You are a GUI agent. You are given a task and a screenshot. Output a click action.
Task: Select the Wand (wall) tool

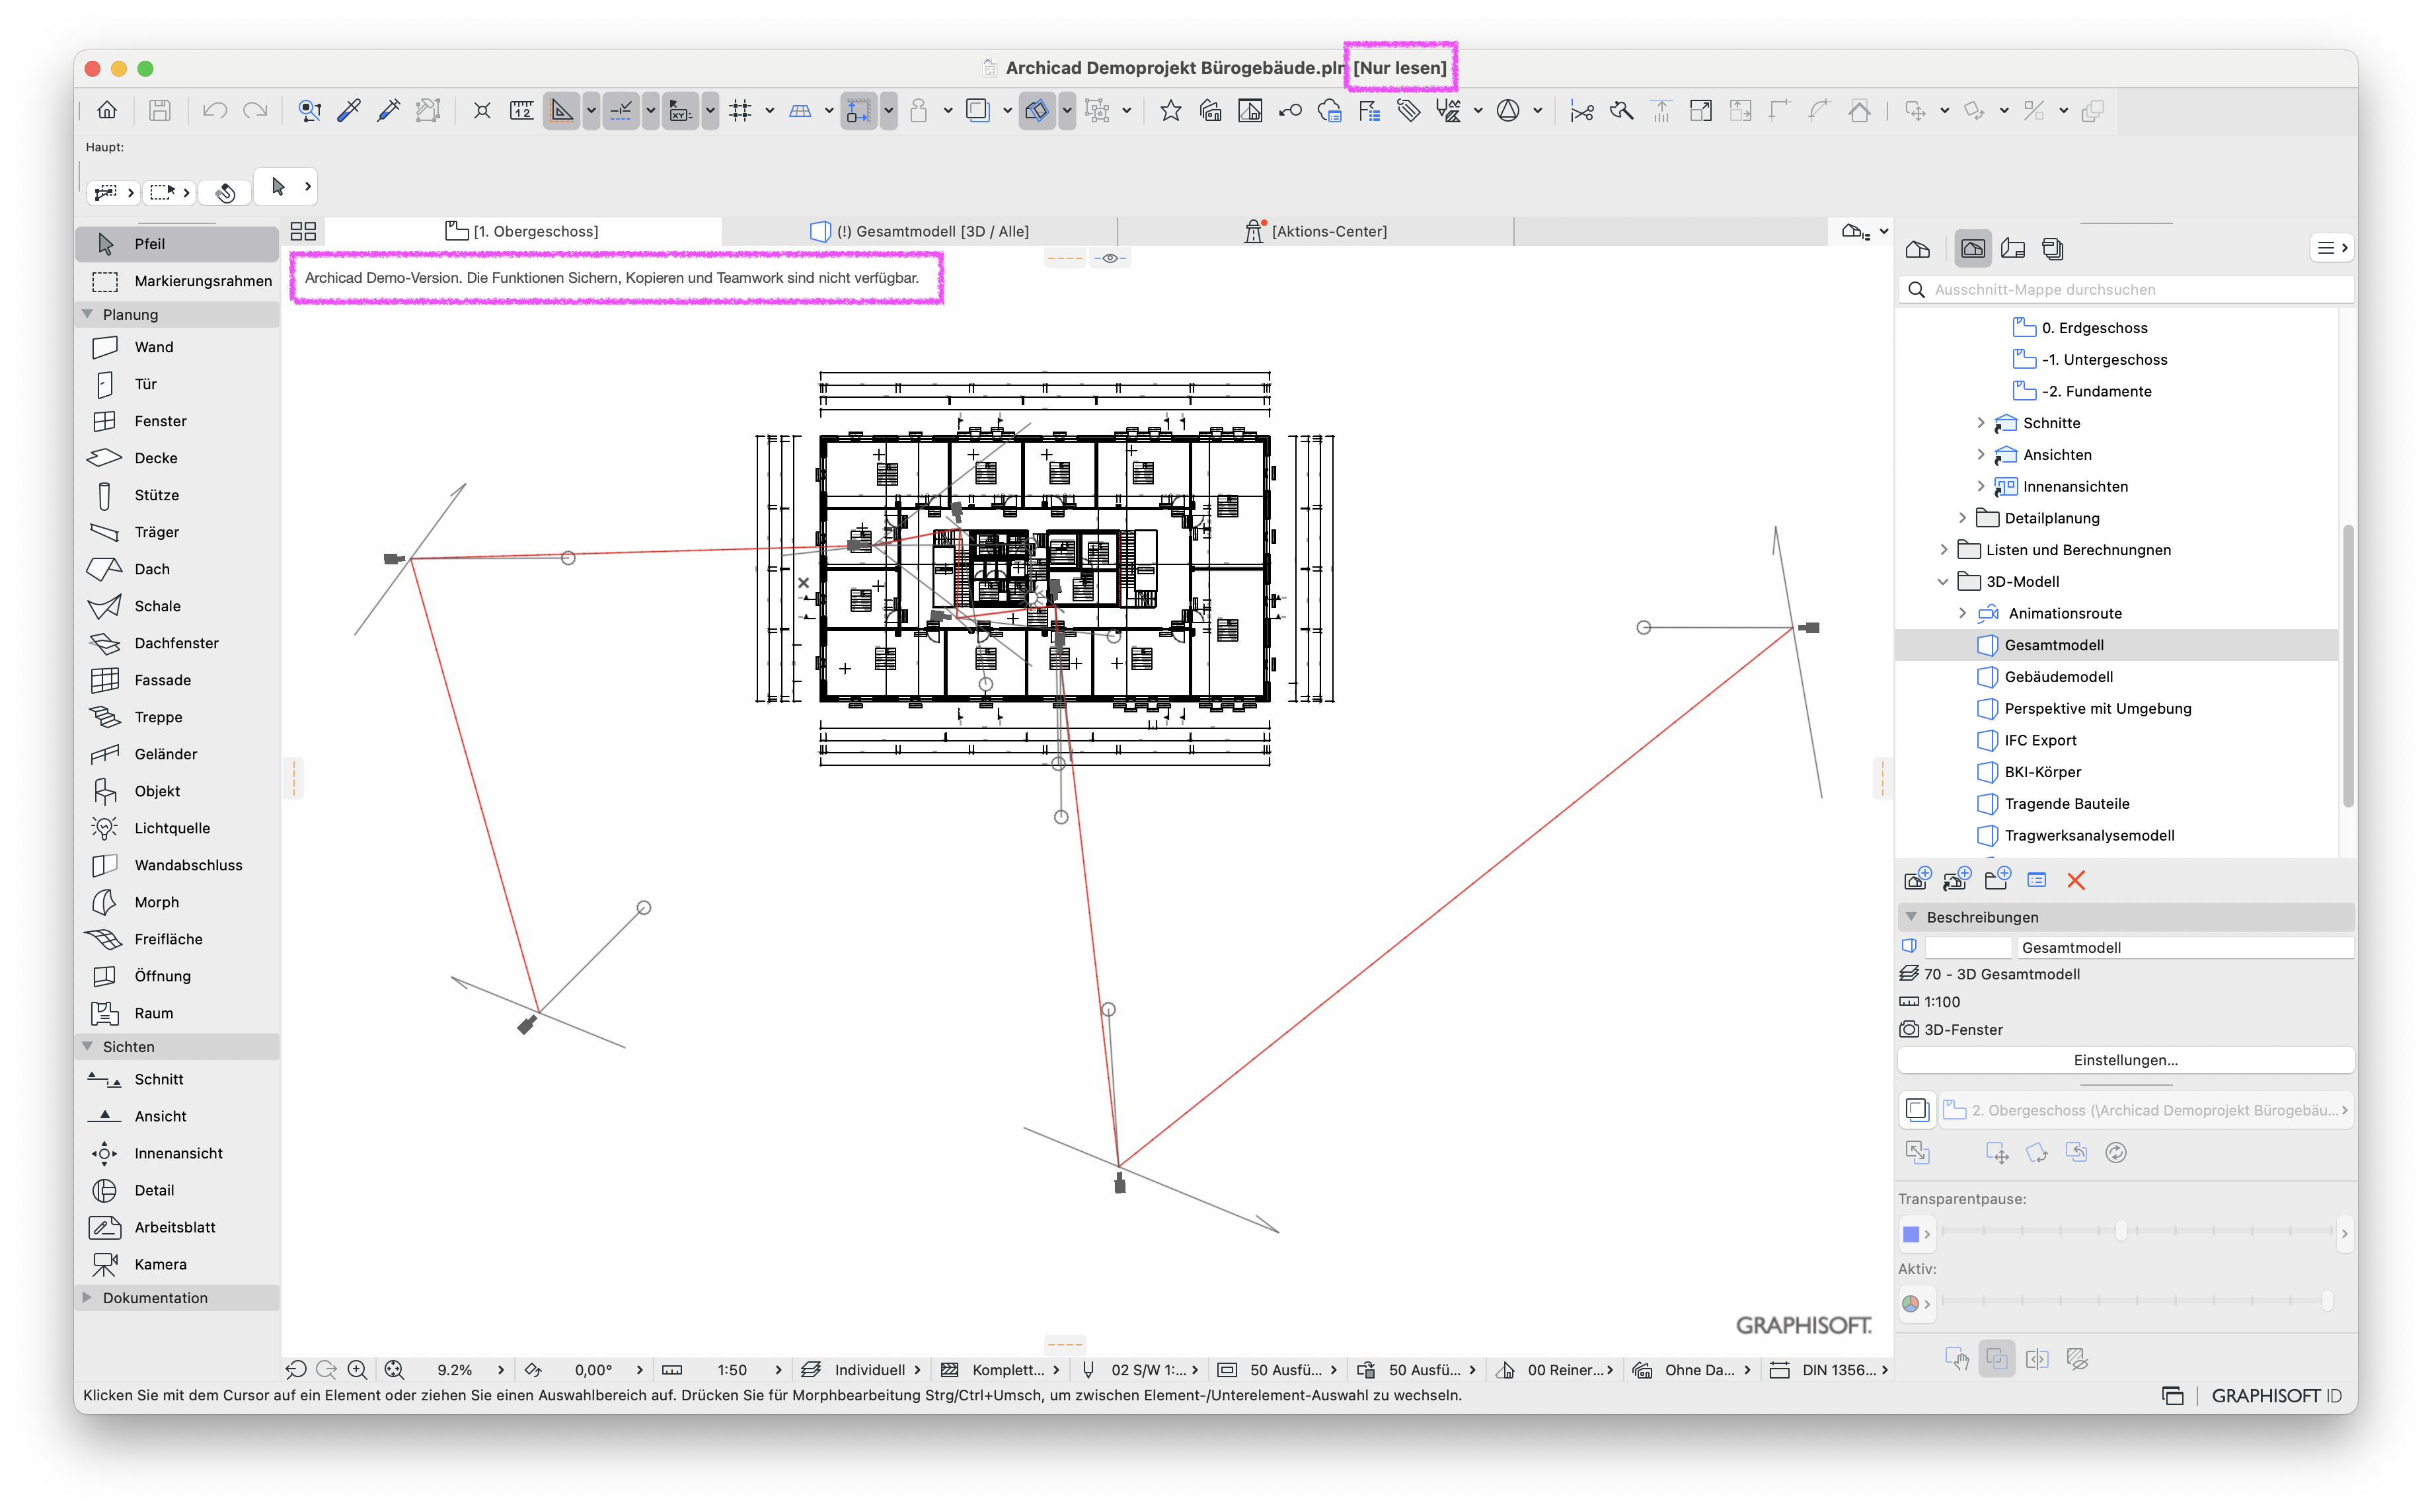tap(176, 347)
